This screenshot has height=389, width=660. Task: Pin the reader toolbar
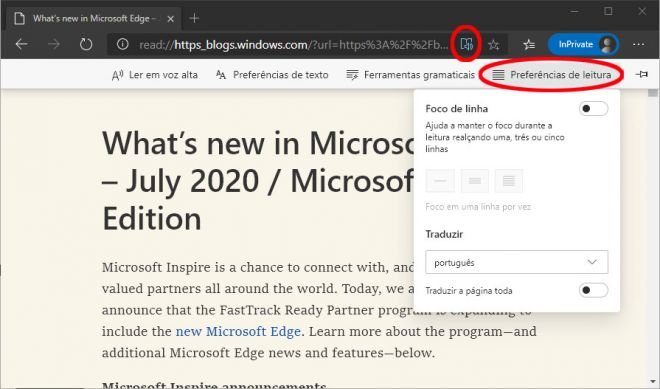(x=641, y=75)
